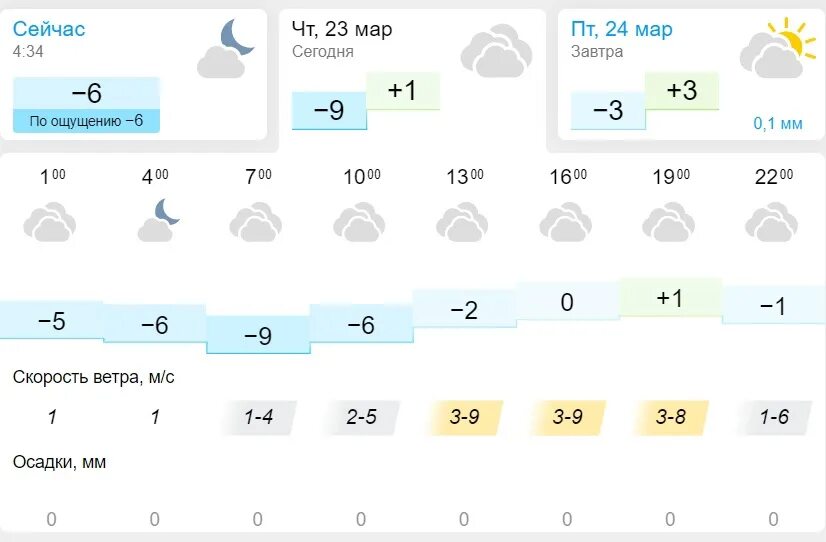Image resolution: width=826 pixels, height=542 pixels.
Task: Click the 3-9 wind speed badge at 13:00
Action: [x=464, y=417]
